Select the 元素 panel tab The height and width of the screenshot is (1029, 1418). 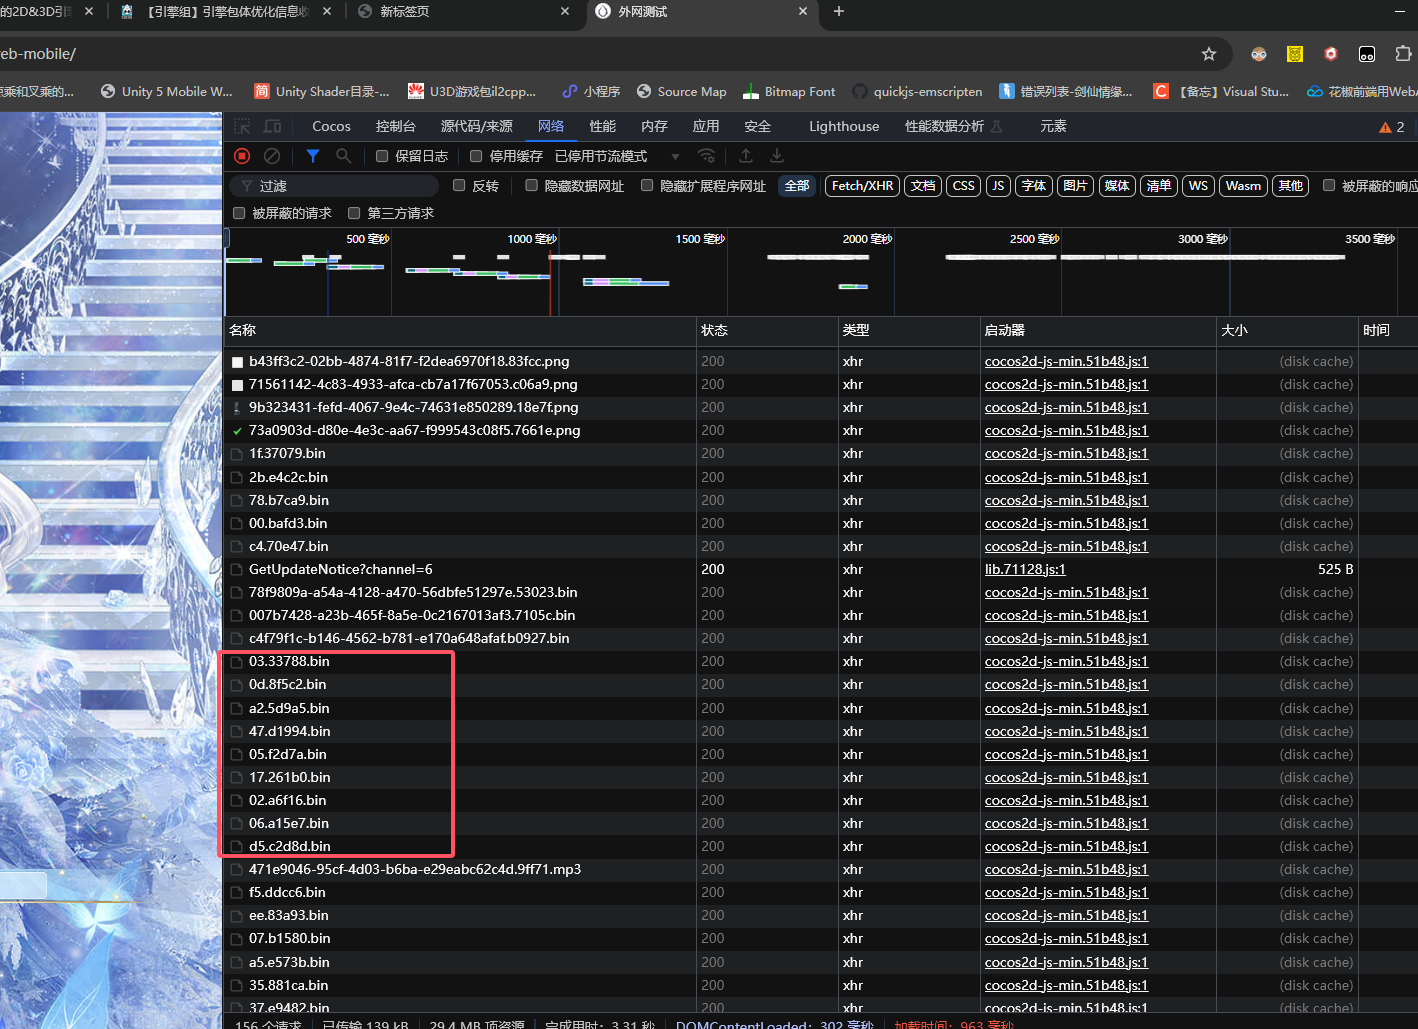[x=1053, y=127]
